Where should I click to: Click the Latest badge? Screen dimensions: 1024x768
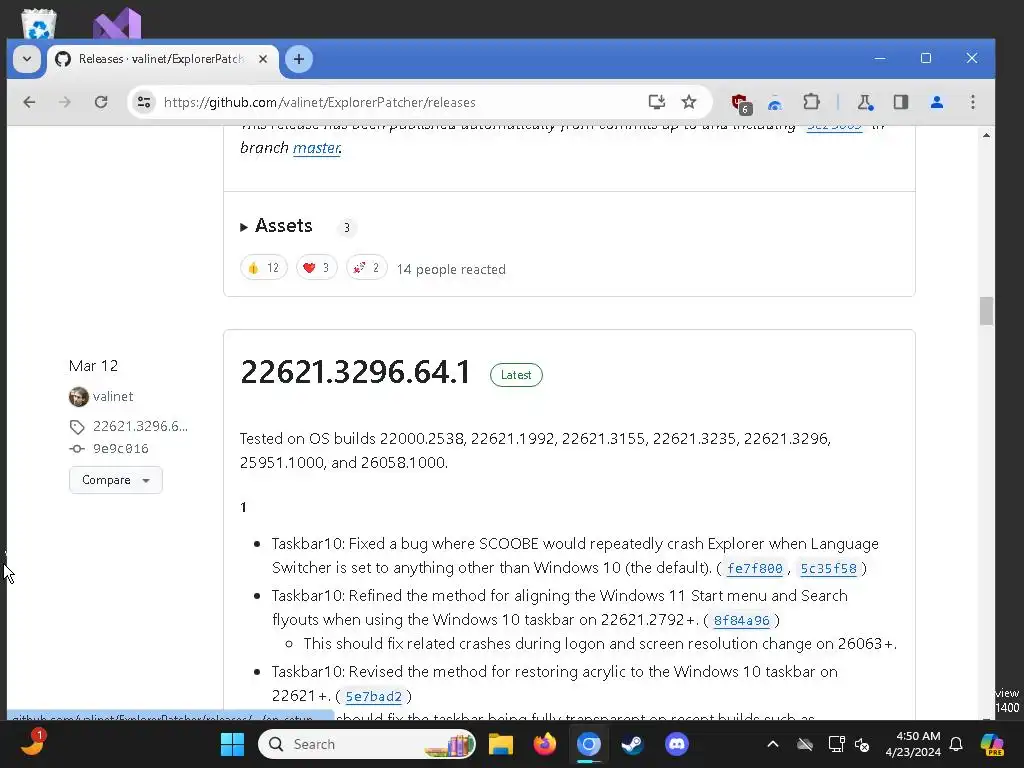click(516, 375)
